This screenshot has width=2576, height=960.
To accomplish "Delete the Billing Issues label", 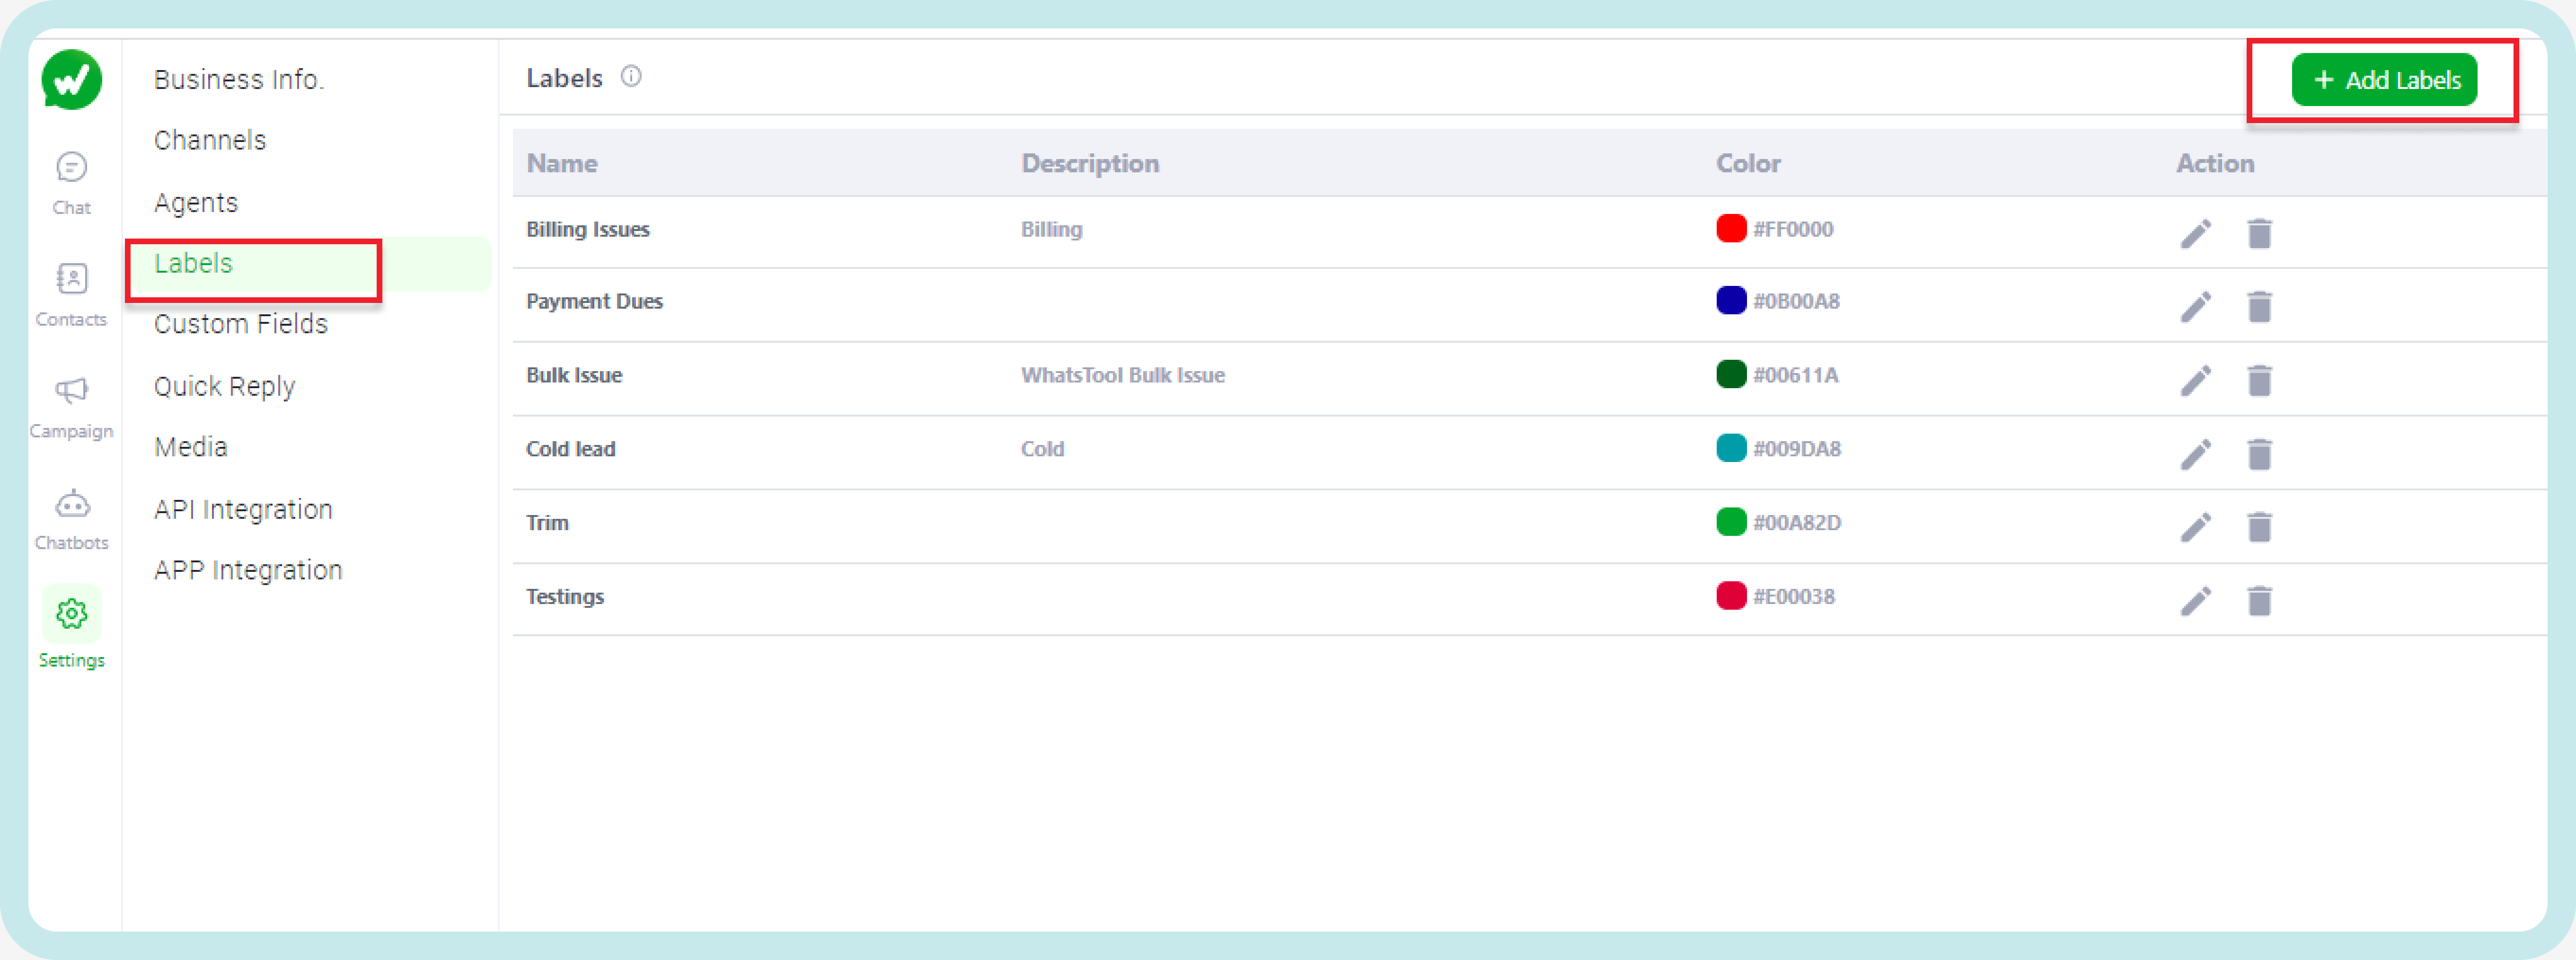I will coord(2259,233).
